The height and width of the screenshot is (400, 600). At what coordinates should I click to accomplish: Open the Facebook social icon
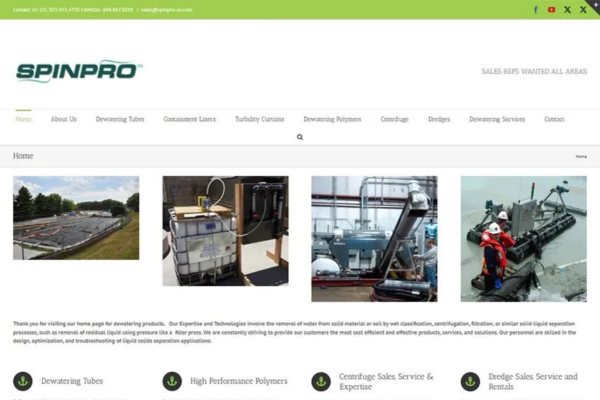pos(536,9)
